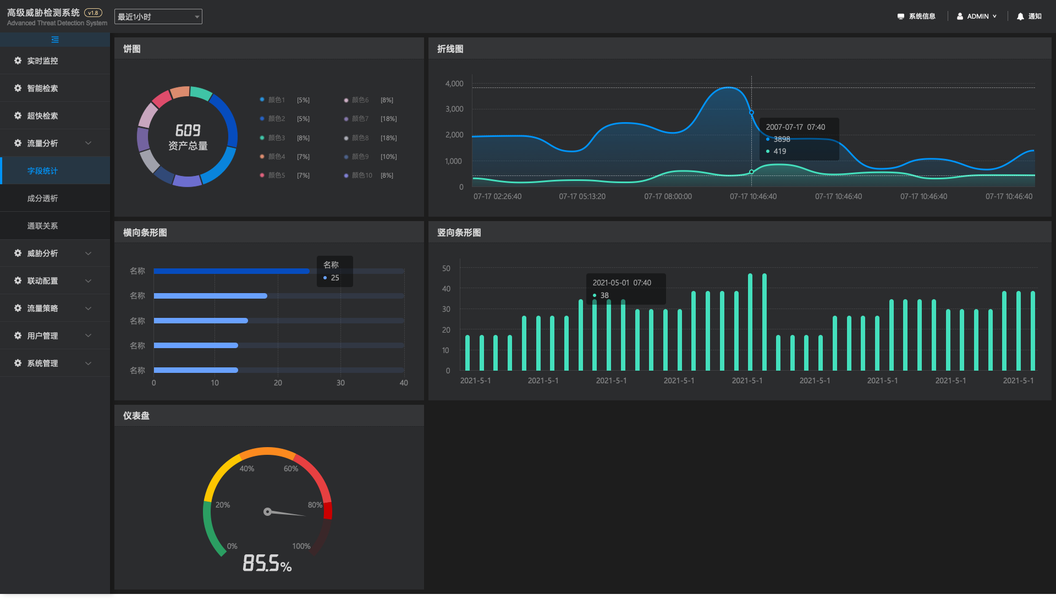This screenshot has width=1056, height=600.
Task: Click the 高级威胁检测系统 title logo
Action: tap(43, 12)
